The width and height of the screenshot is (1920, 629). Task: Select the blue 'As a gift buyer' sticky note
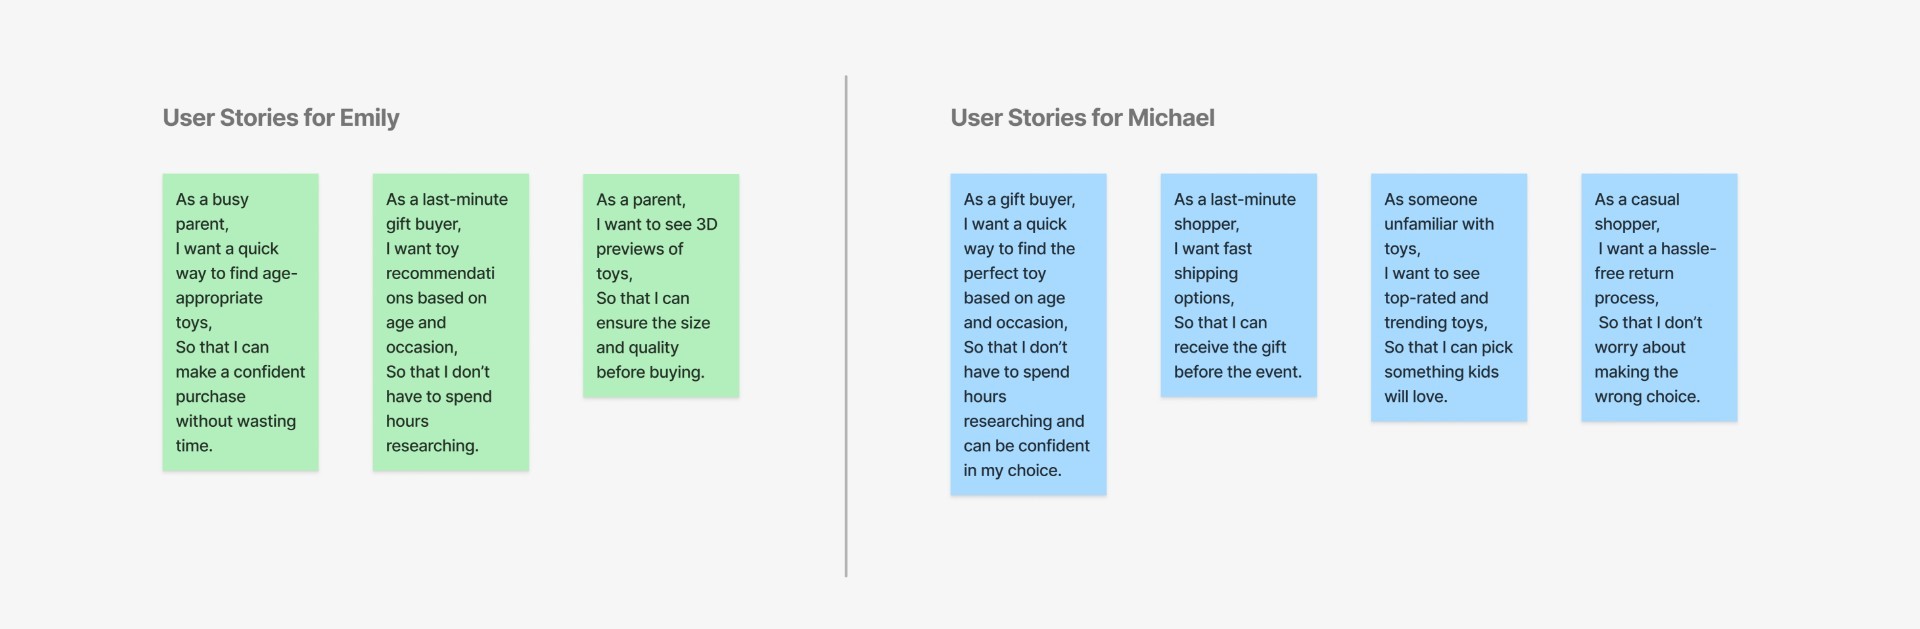[1028, 335]
